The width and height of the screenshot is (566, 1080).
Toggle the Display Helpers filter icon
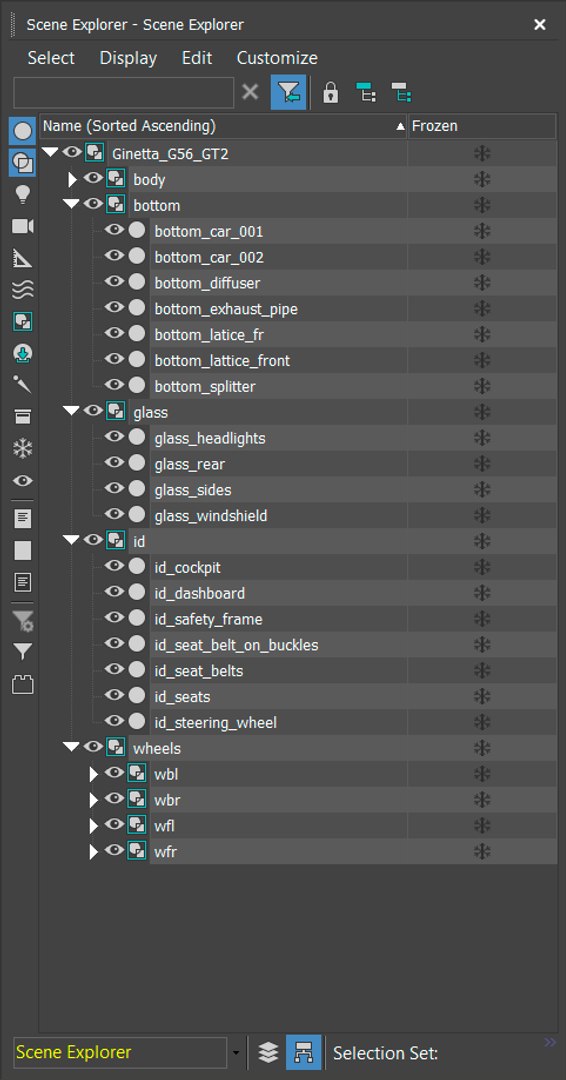tap(23, 259)
